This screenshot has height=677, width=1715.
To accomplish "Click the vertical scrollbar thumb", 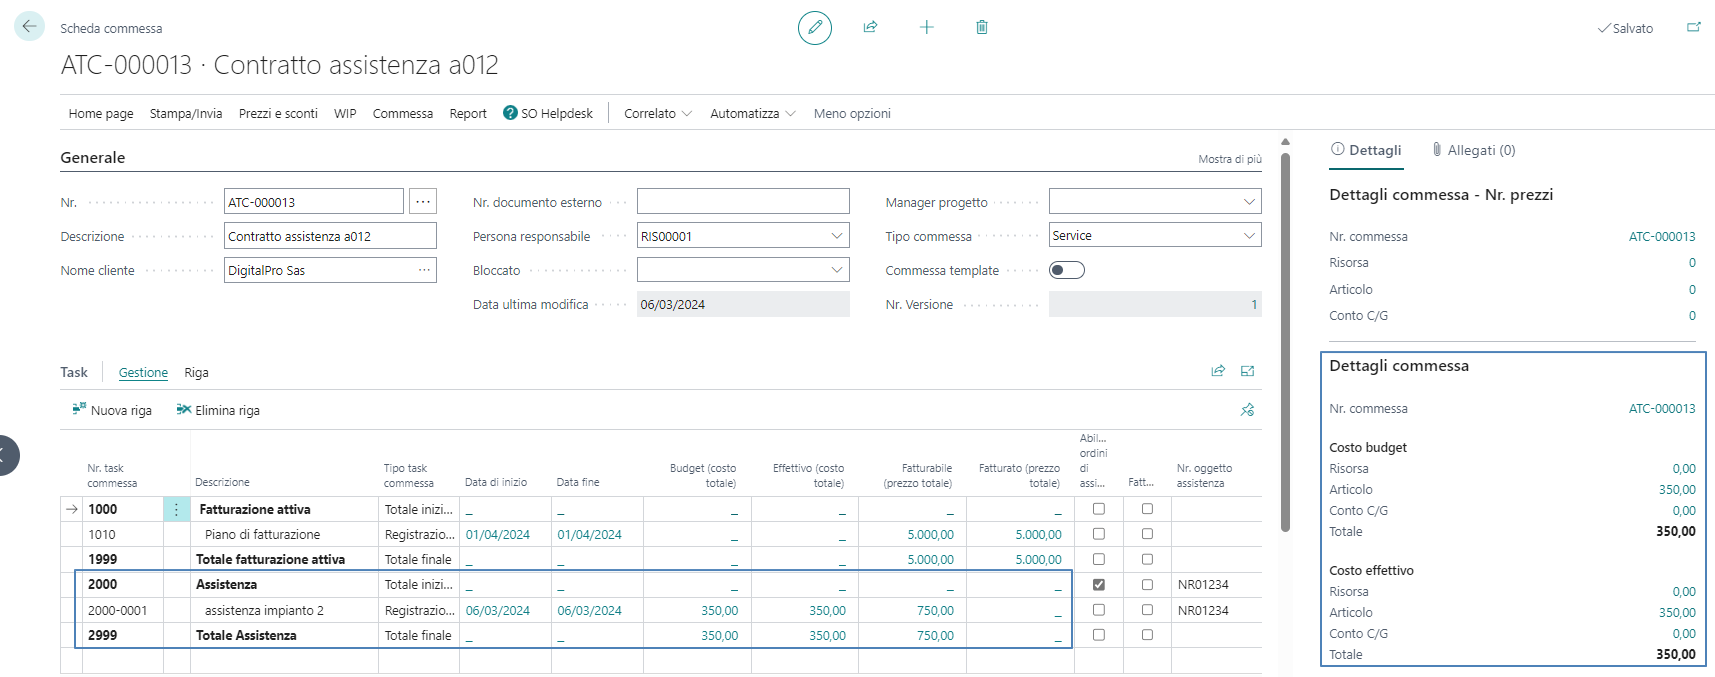I will (x=1285, y=340).
